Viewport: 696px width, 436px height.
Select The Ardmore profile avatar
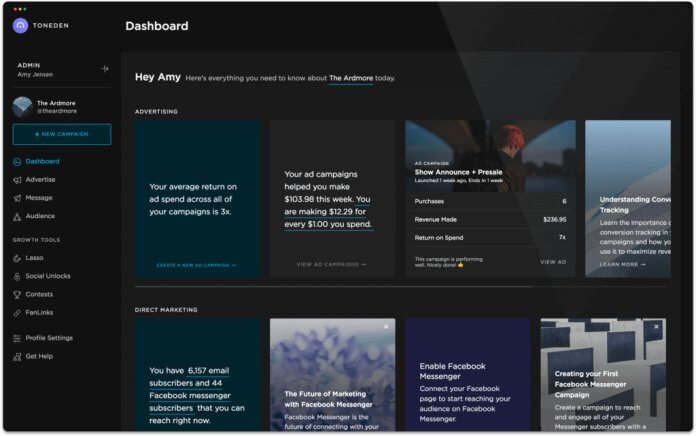coord(22,106)
